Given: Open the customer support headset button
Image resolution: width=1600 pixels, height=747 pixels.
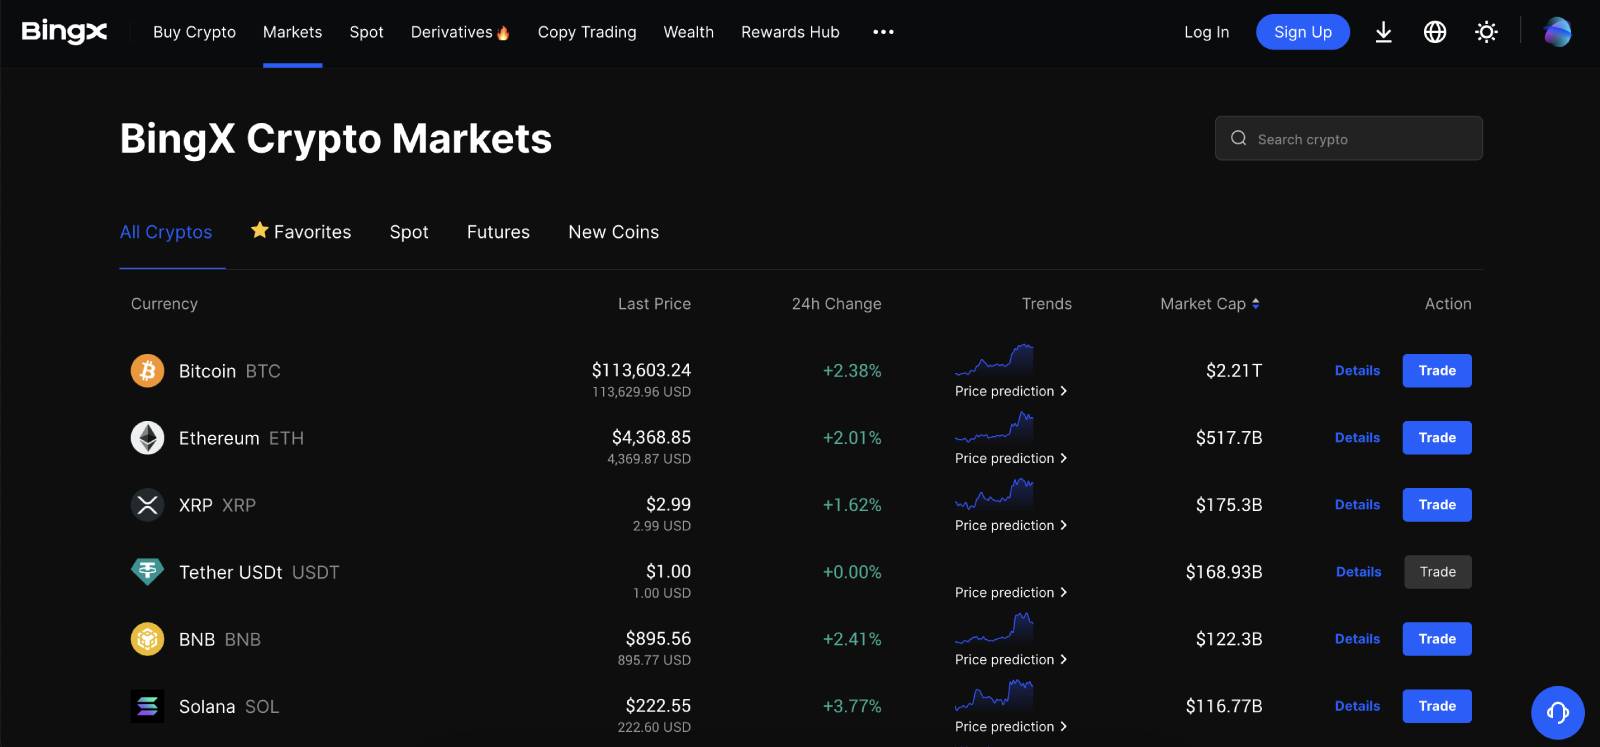Looking at the screenshot, I should coord(1557,712).
